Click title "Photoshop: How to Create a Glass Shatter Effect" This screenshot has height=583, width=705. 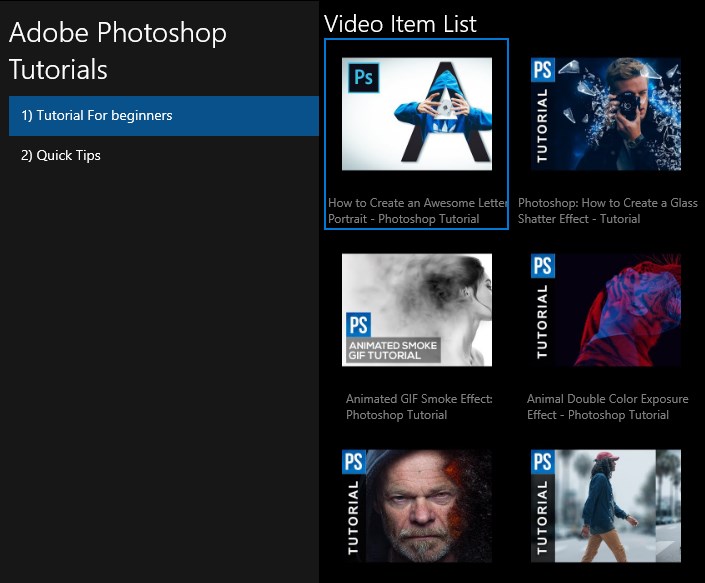coord(607,211)
